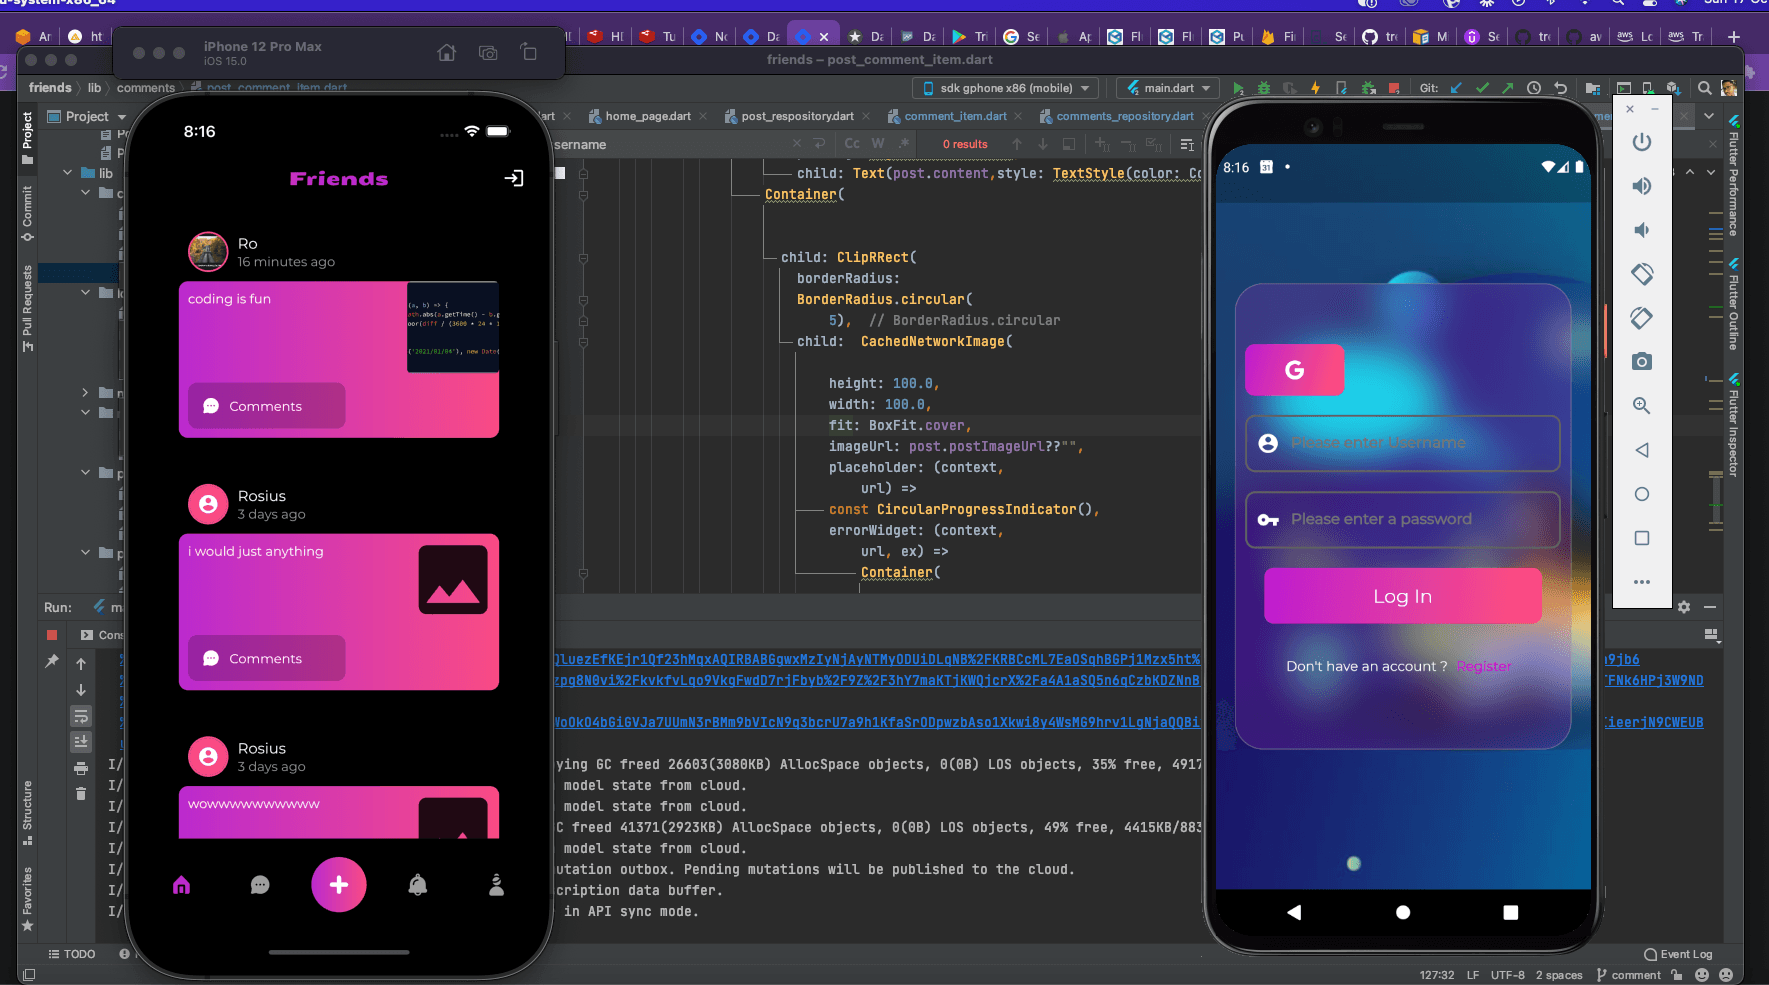The image size is (1769, 985).
Task: Commit changes via the Git checkmark icon
Action: [1480, 88]
